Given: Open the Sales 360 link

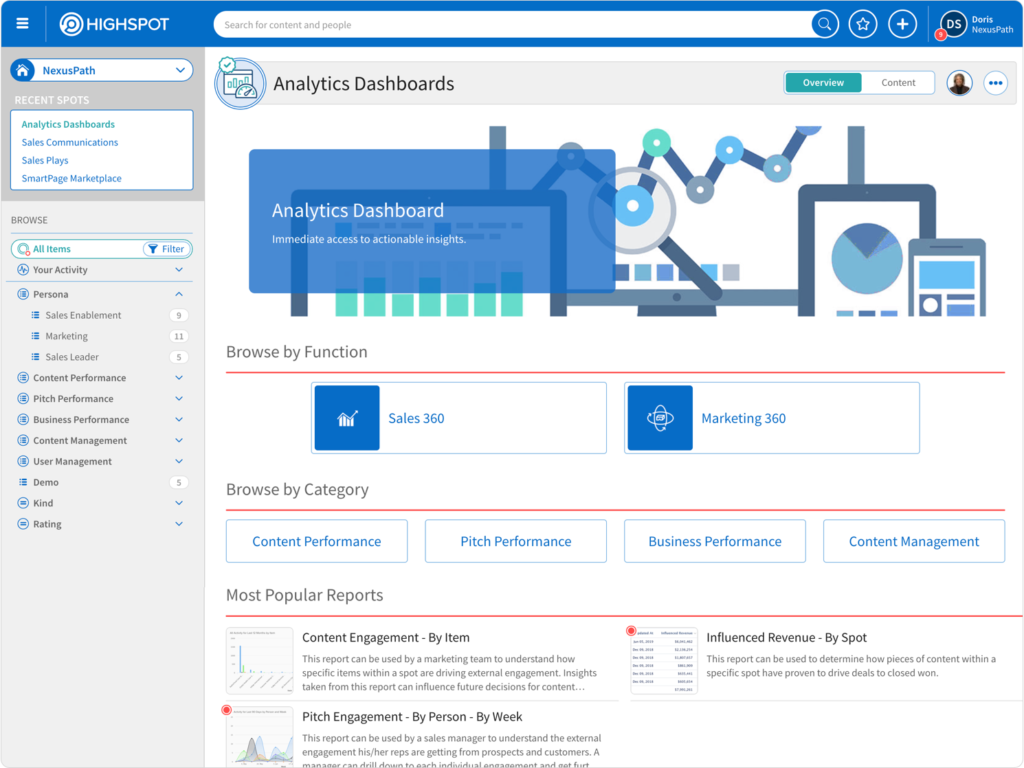Looking at the screenshot, I should tap(416, 418).
